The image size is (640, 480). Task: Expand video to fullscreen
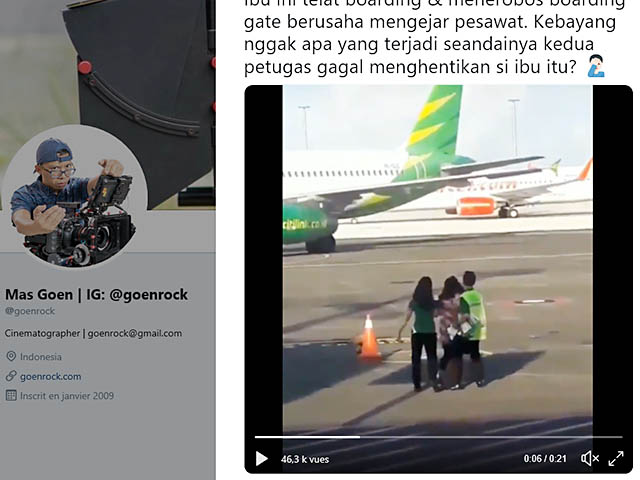point(616,459)
